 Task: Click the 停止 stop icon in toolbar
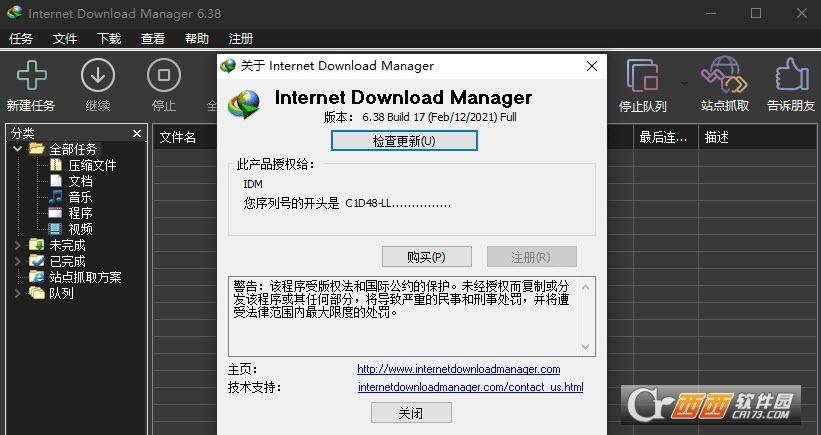[164, 75]
